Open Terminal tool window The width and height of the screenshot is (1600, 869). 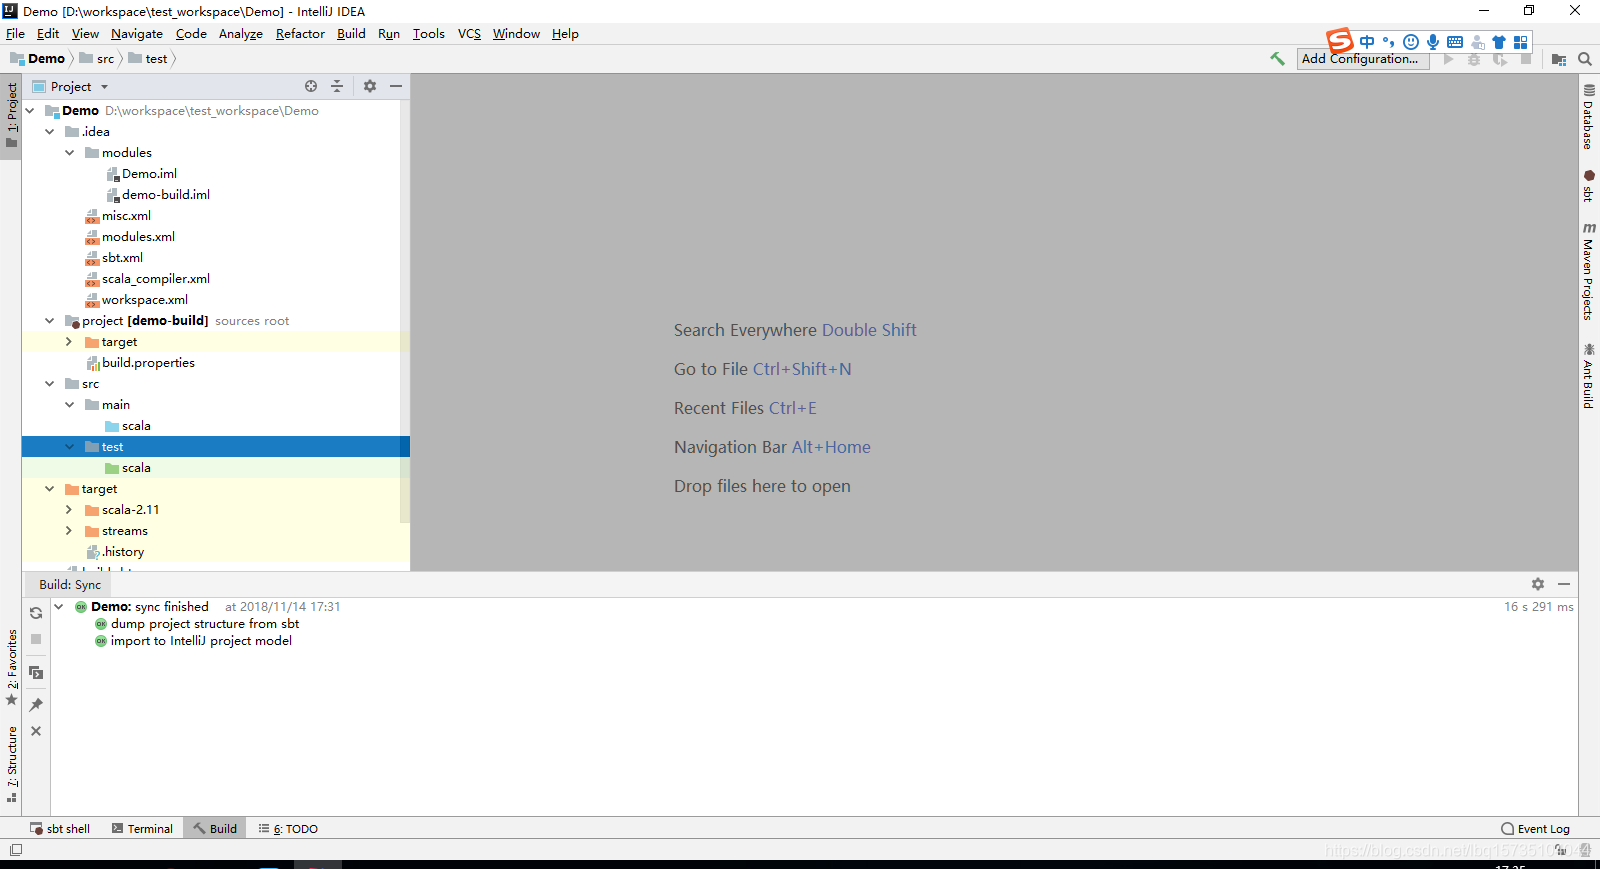[142, 829]
